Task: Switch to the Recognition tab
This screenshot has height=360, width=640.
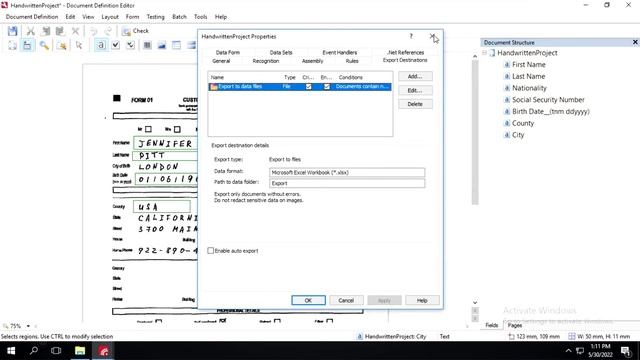Action: point(266,61)
